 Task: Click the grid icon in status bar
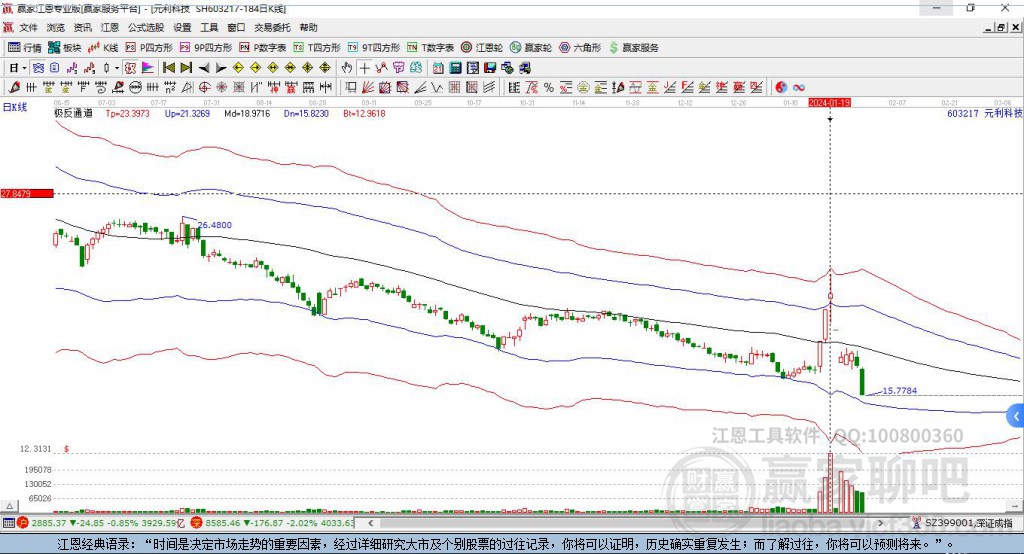tap(8, 523)
